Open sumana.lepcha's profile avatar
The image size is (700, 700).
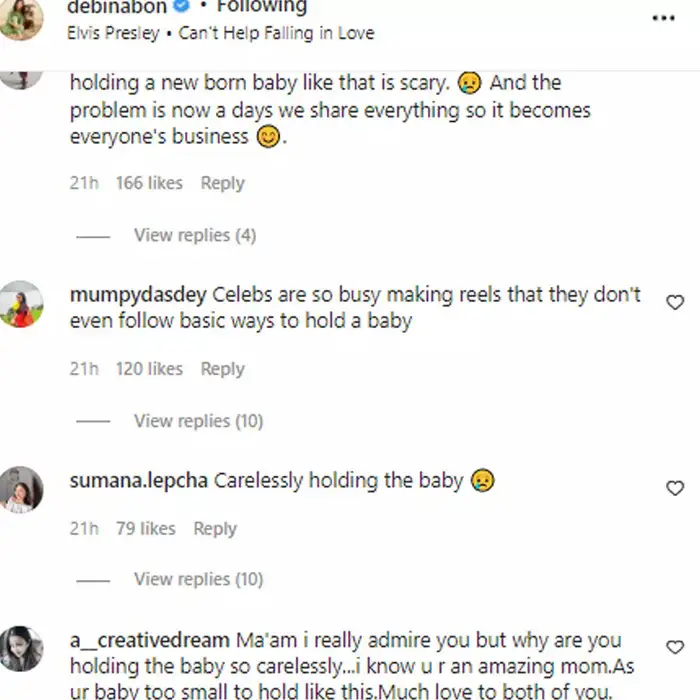coord(21,489)
